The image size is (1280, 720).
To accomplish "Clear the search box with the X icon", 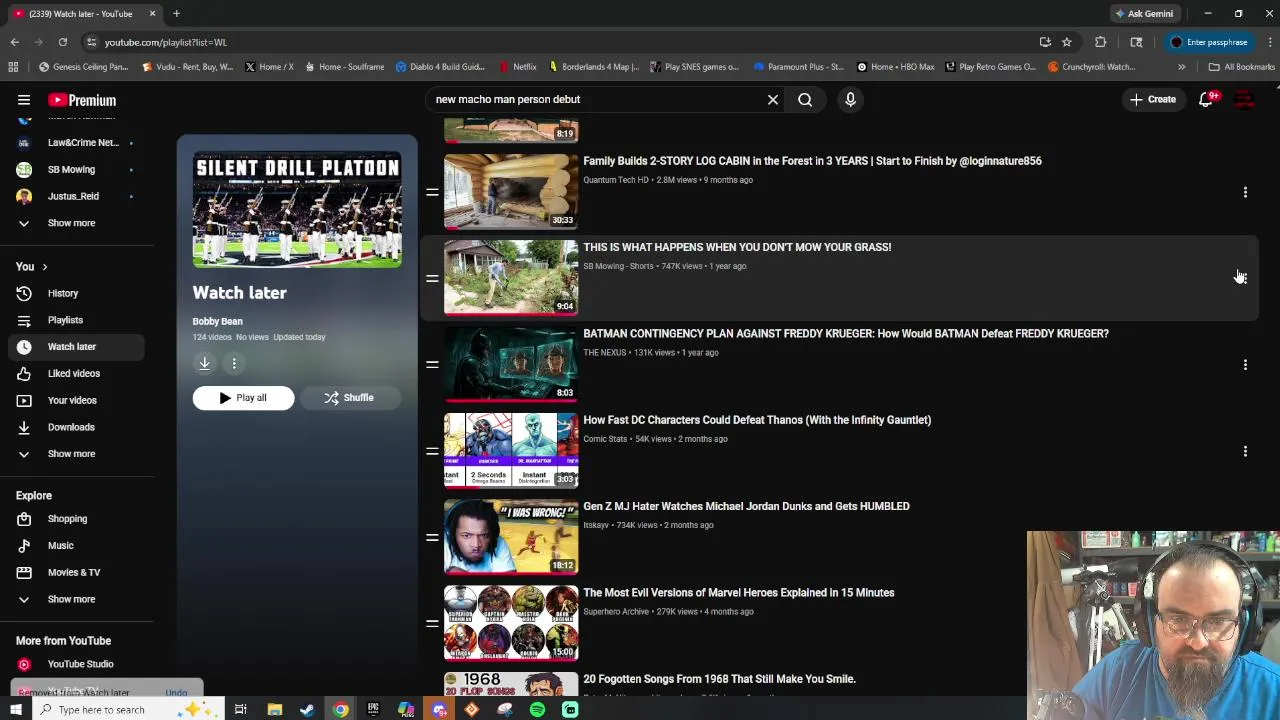I will point(773,99).
